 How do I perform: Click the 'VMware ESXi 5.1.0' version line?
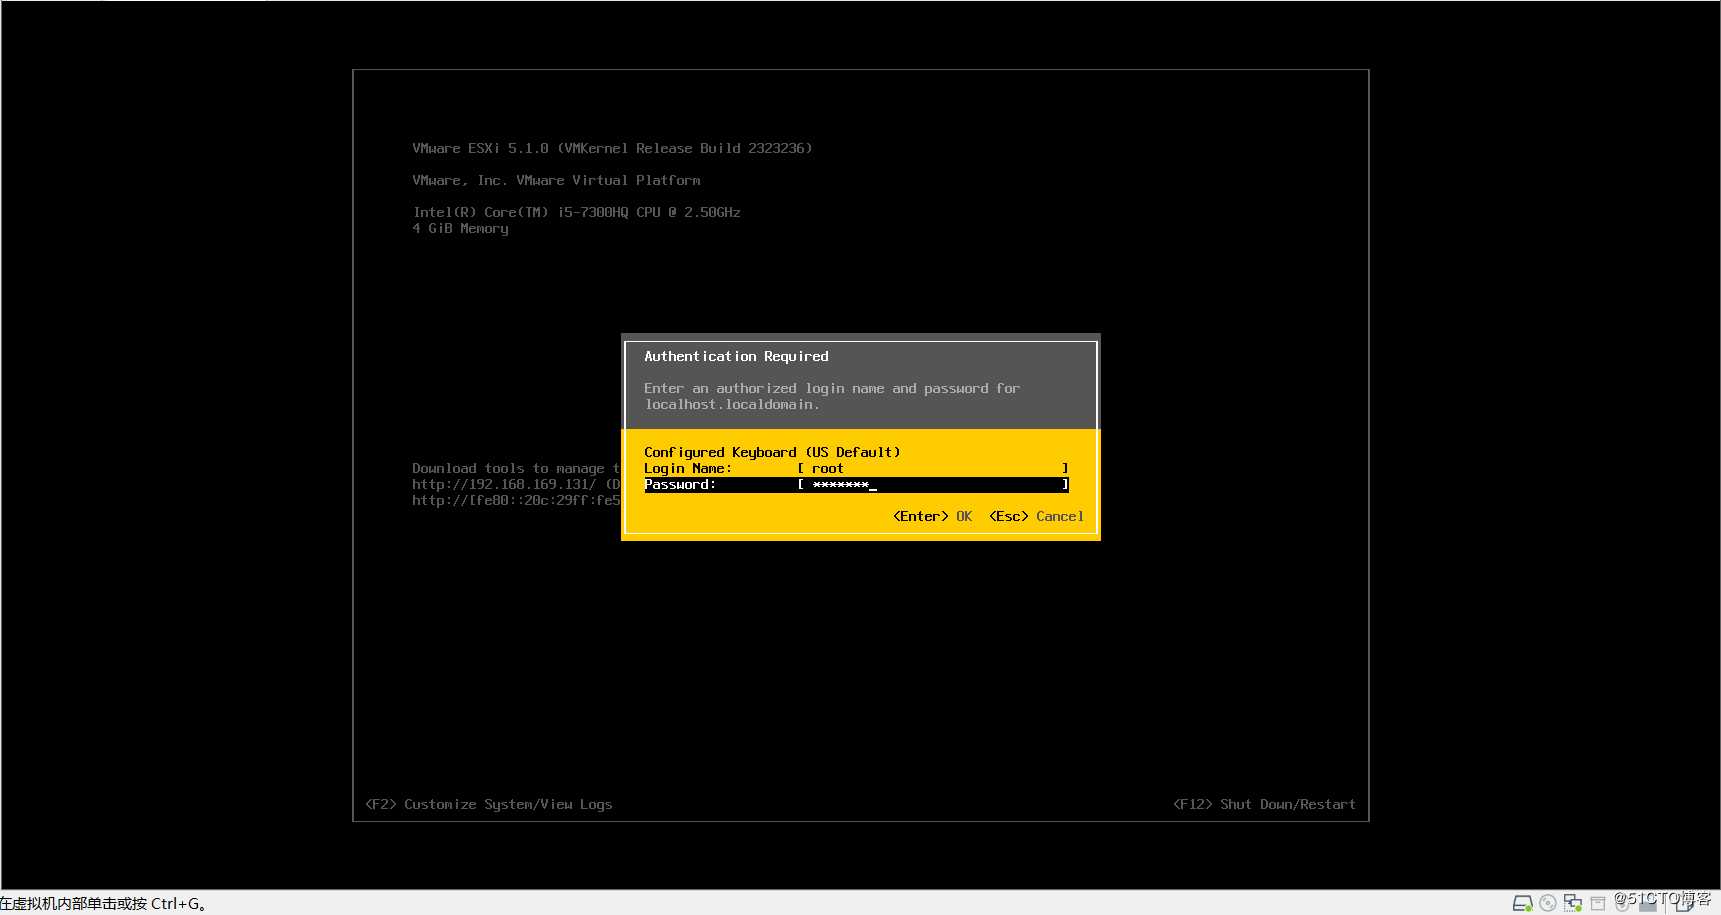(612, 148)
